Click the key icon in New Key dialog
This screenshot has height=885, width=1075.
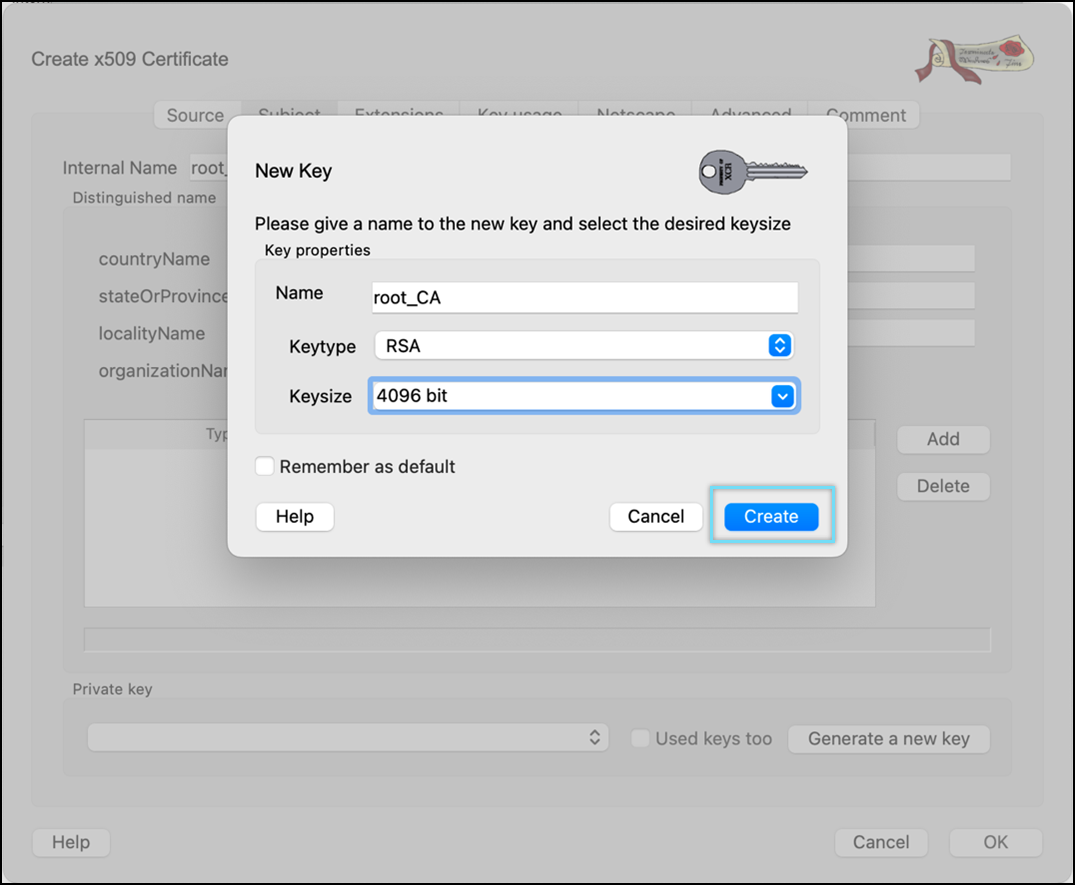(x=752, y=171)
